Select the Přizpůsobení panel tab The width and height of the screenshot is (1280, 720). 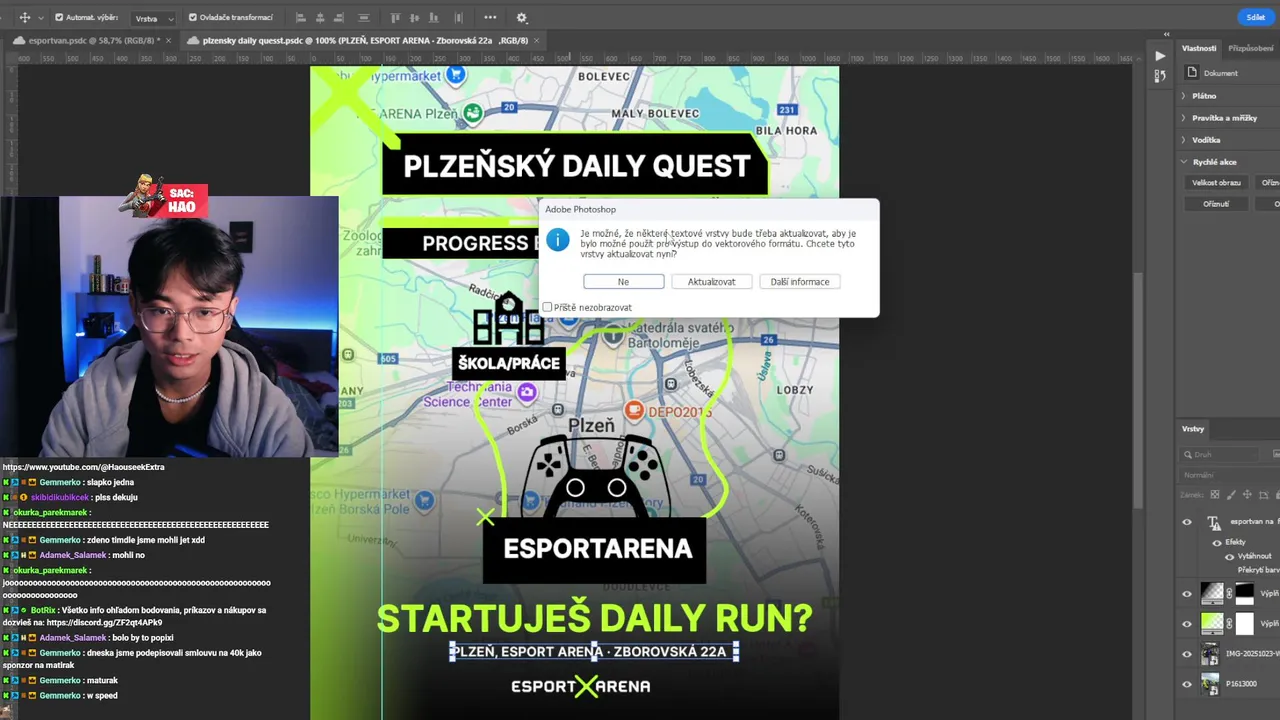click(x=1251, y=48)
